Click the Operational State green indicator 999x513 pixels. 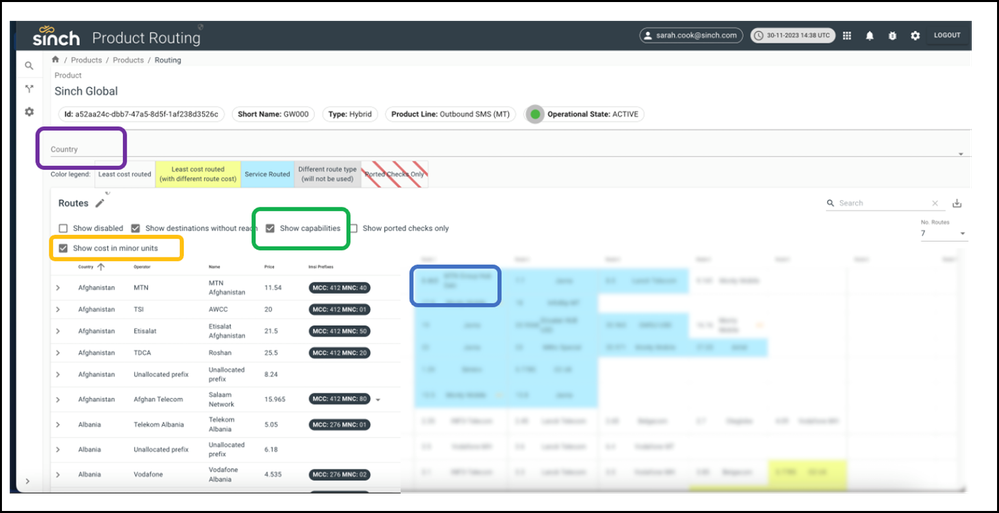(x=535, y=115)
